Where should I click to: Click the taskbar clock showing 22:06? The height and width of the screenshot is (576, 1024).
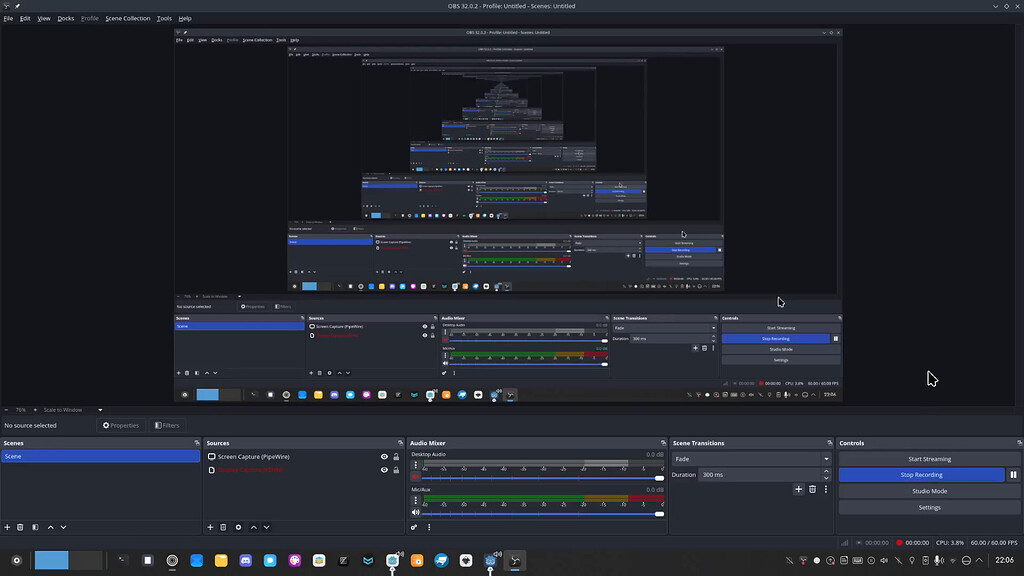pyautogui.click(x=1004, y=560)
